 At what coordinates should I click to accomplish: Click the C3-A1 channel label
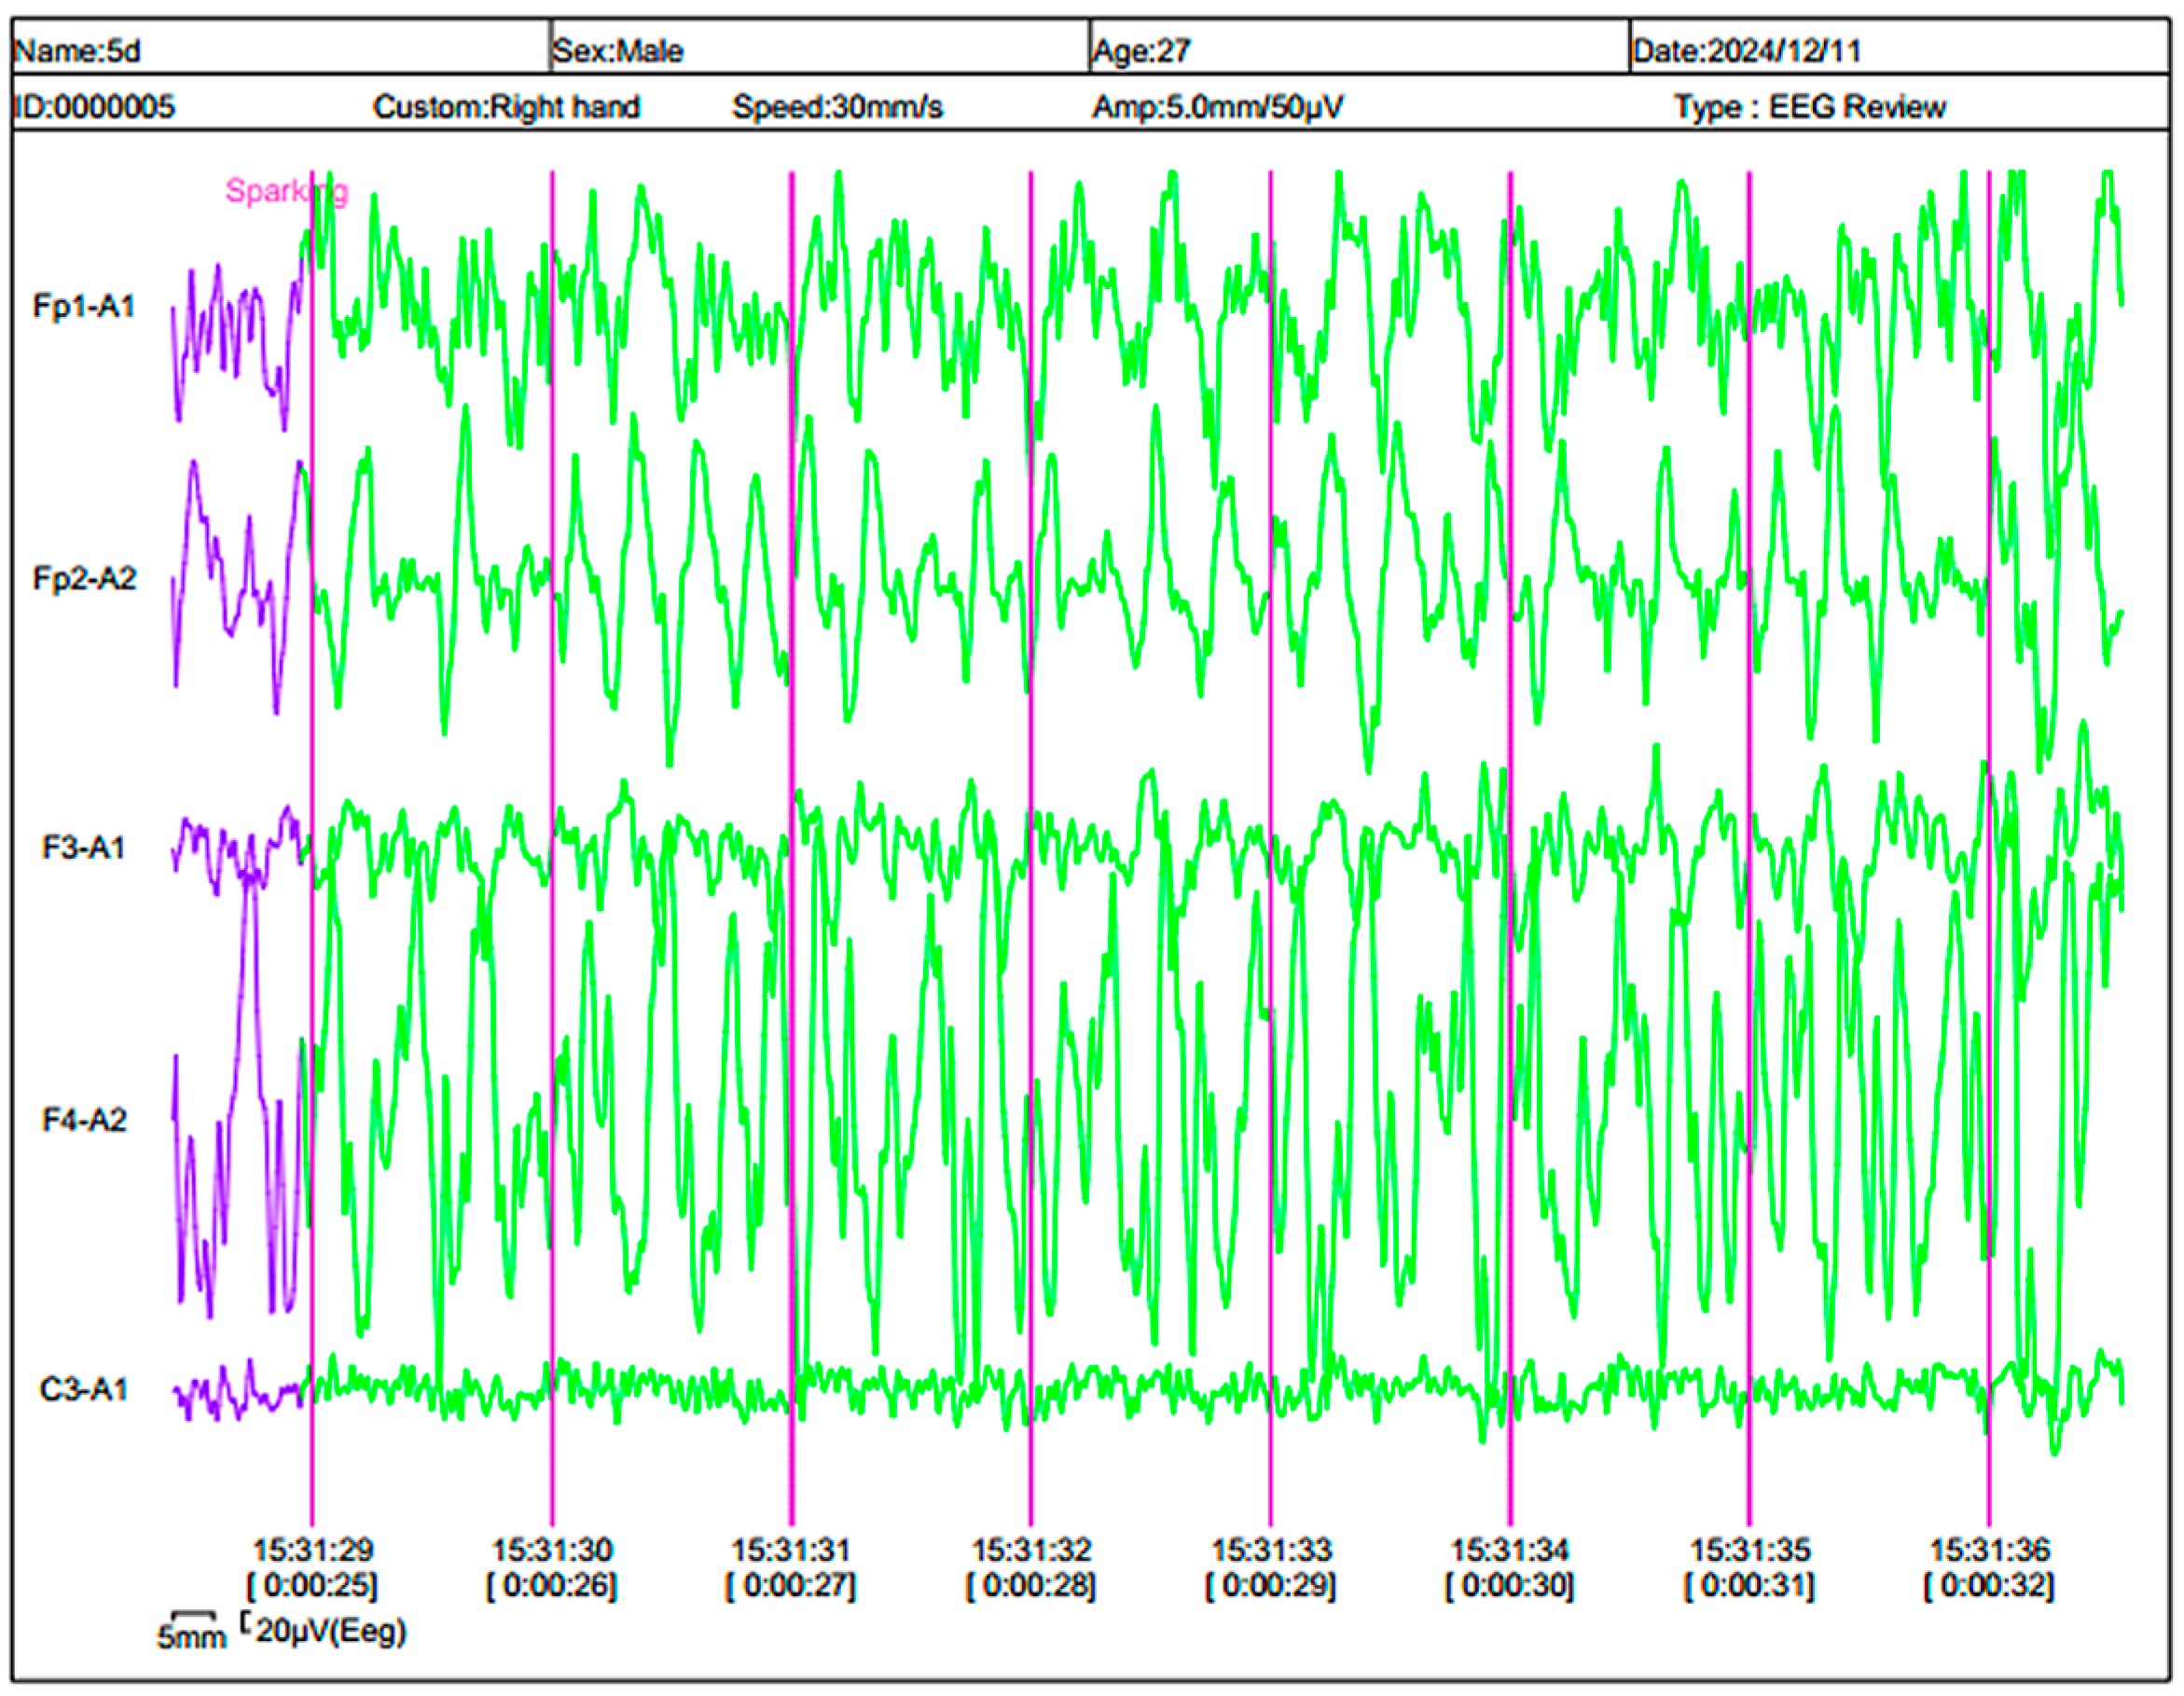click(84, 1390)
